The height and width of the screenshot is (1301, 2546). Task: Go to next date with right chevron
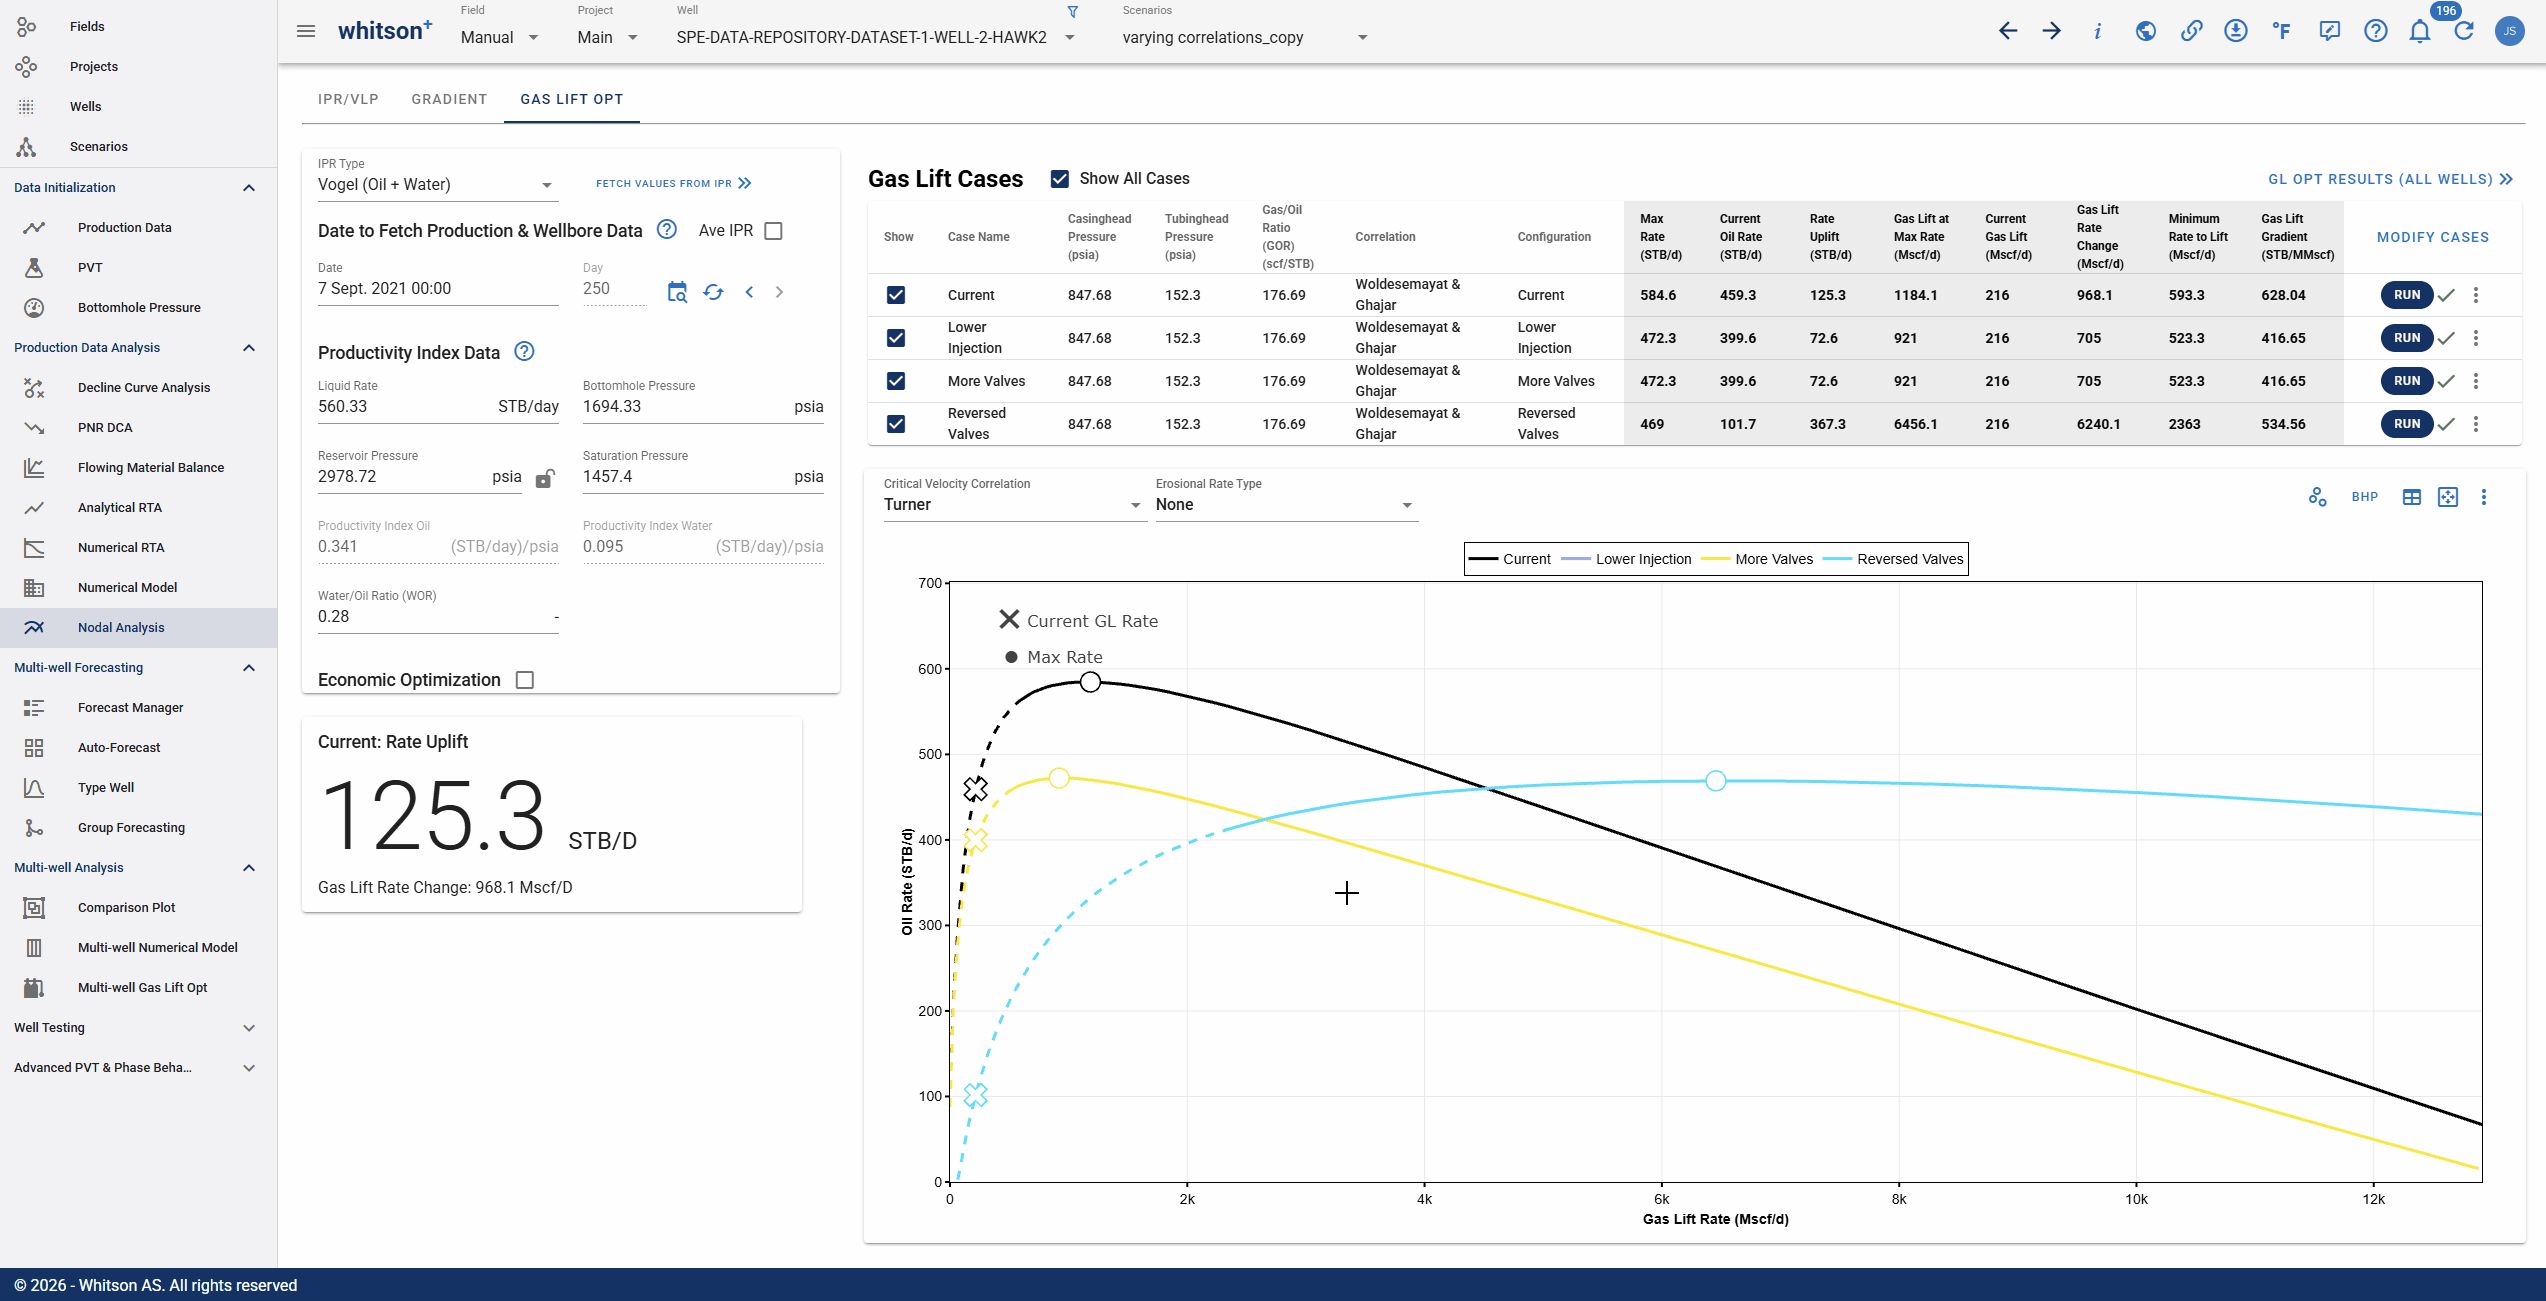(779, 292)
